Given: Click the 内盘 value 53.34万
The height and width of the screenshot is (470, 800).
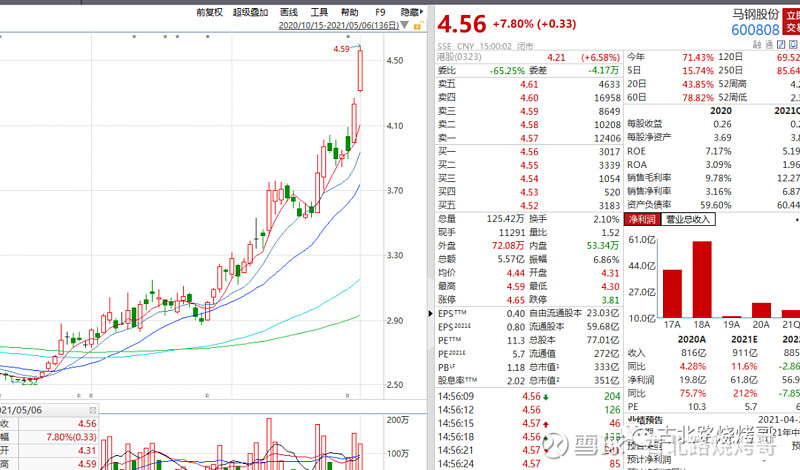Looking at the screenshot, I should [603, 246].
